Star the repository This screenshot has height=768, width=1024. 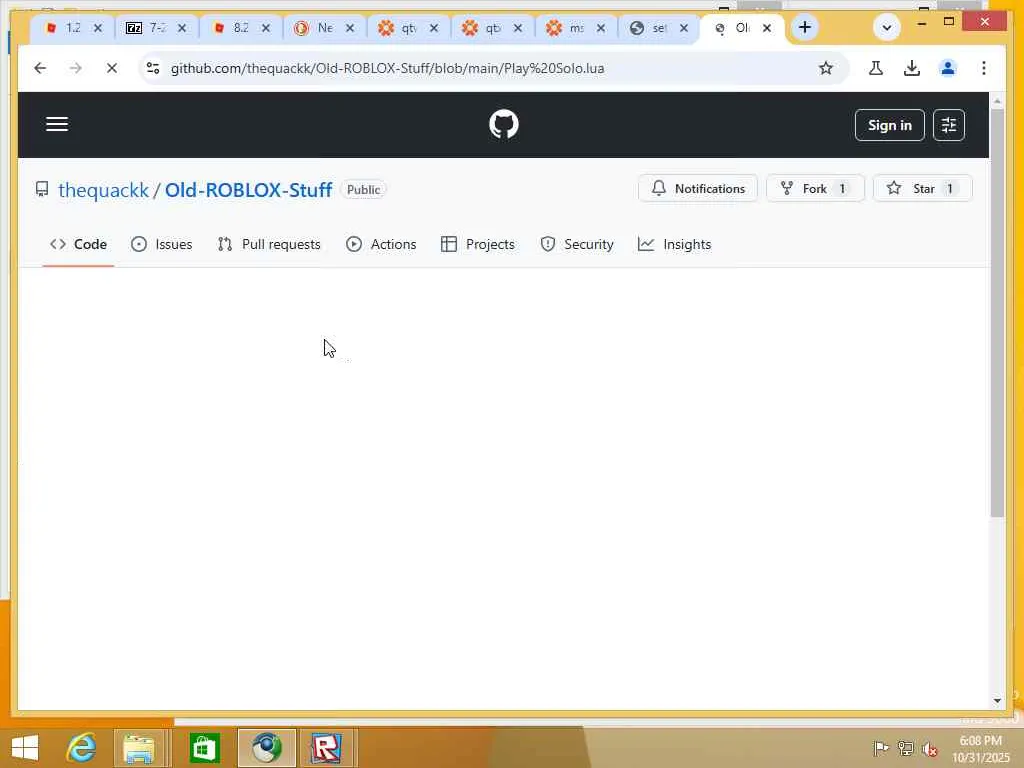[922, 188]
